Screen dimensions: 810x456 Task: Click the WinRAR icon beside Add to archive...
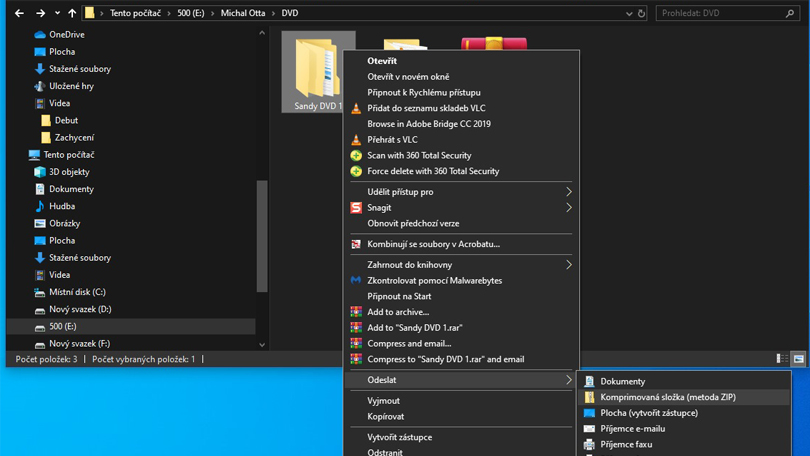[x=356, y=311]
